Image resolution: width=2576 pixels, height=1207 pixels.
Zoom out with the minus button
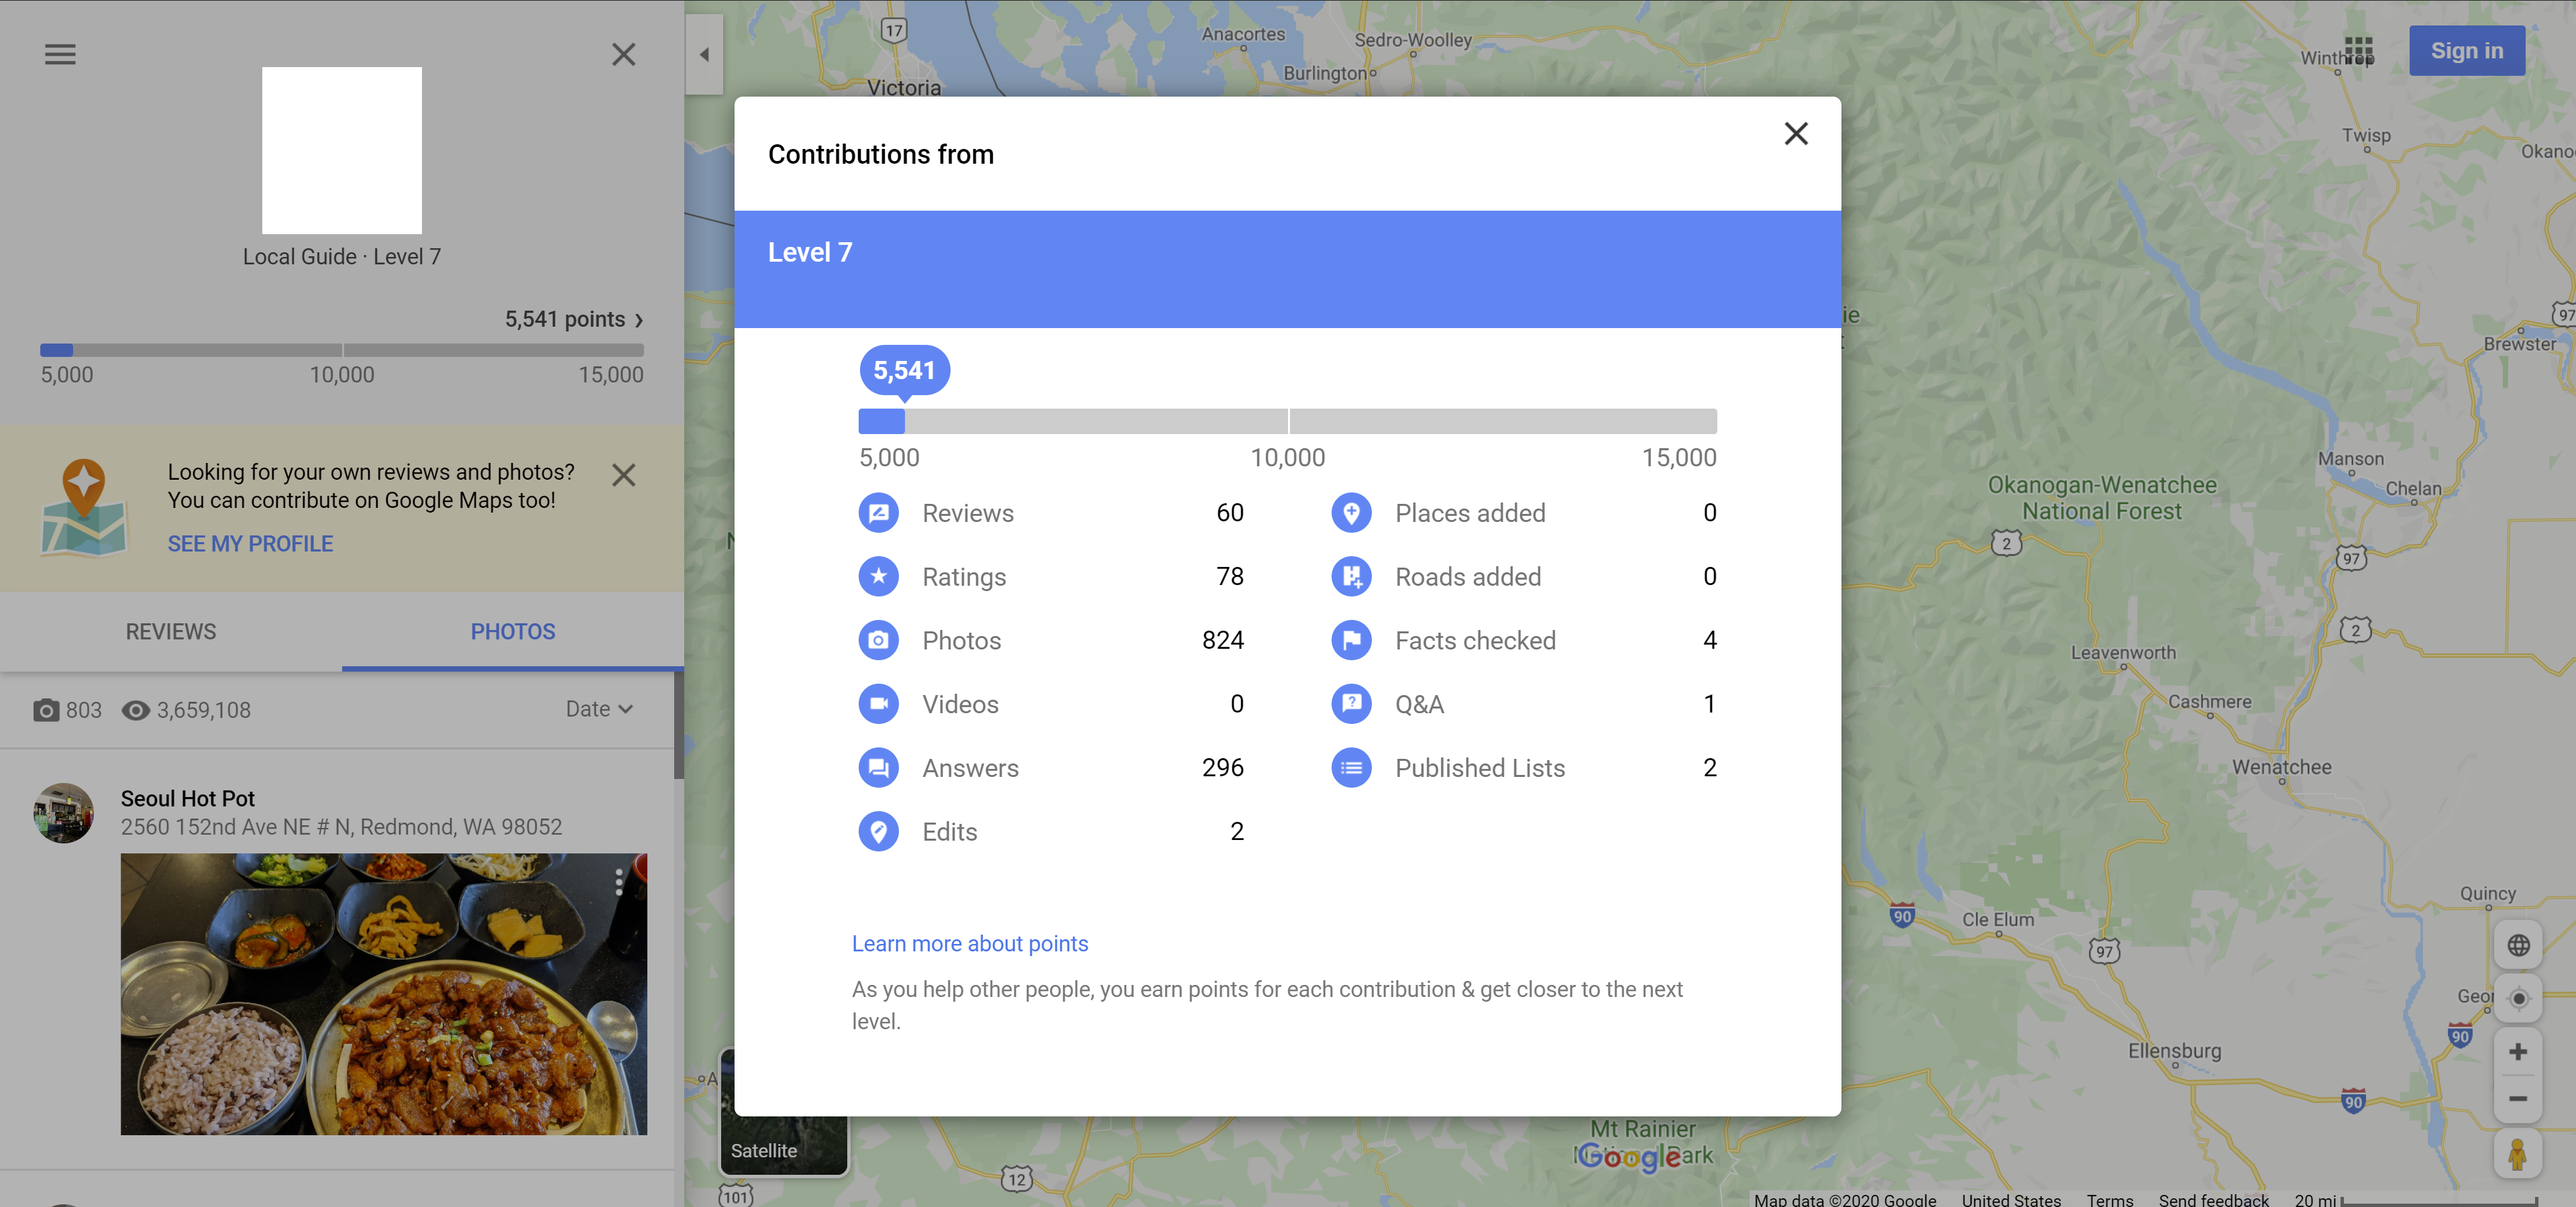coord(2517,1099)
